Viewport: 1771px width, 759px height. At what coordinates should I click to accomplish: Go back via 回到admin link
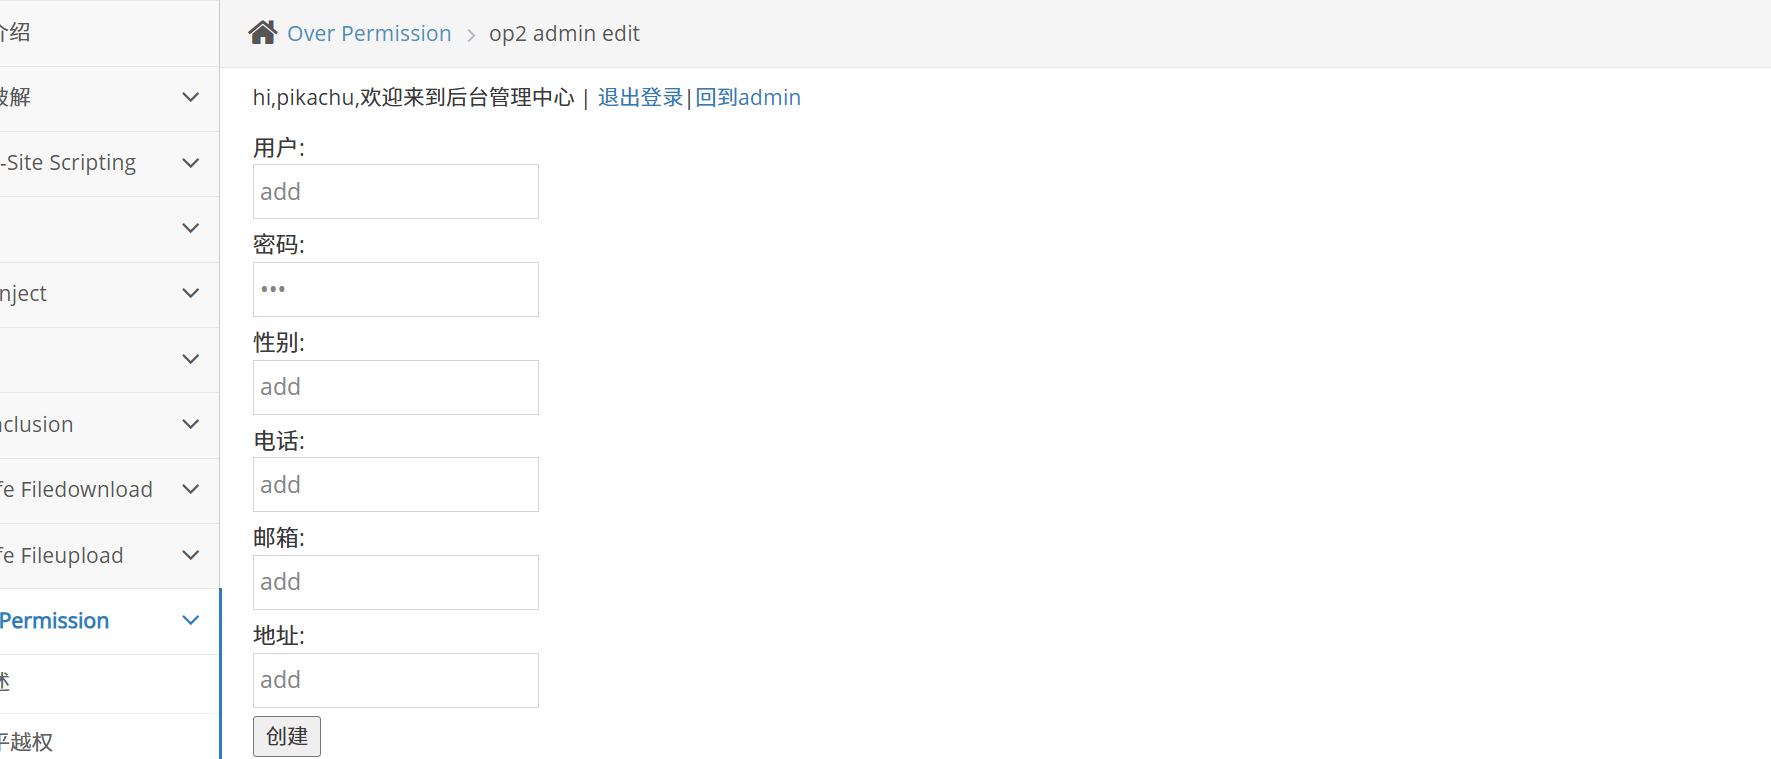coord(748,98)
